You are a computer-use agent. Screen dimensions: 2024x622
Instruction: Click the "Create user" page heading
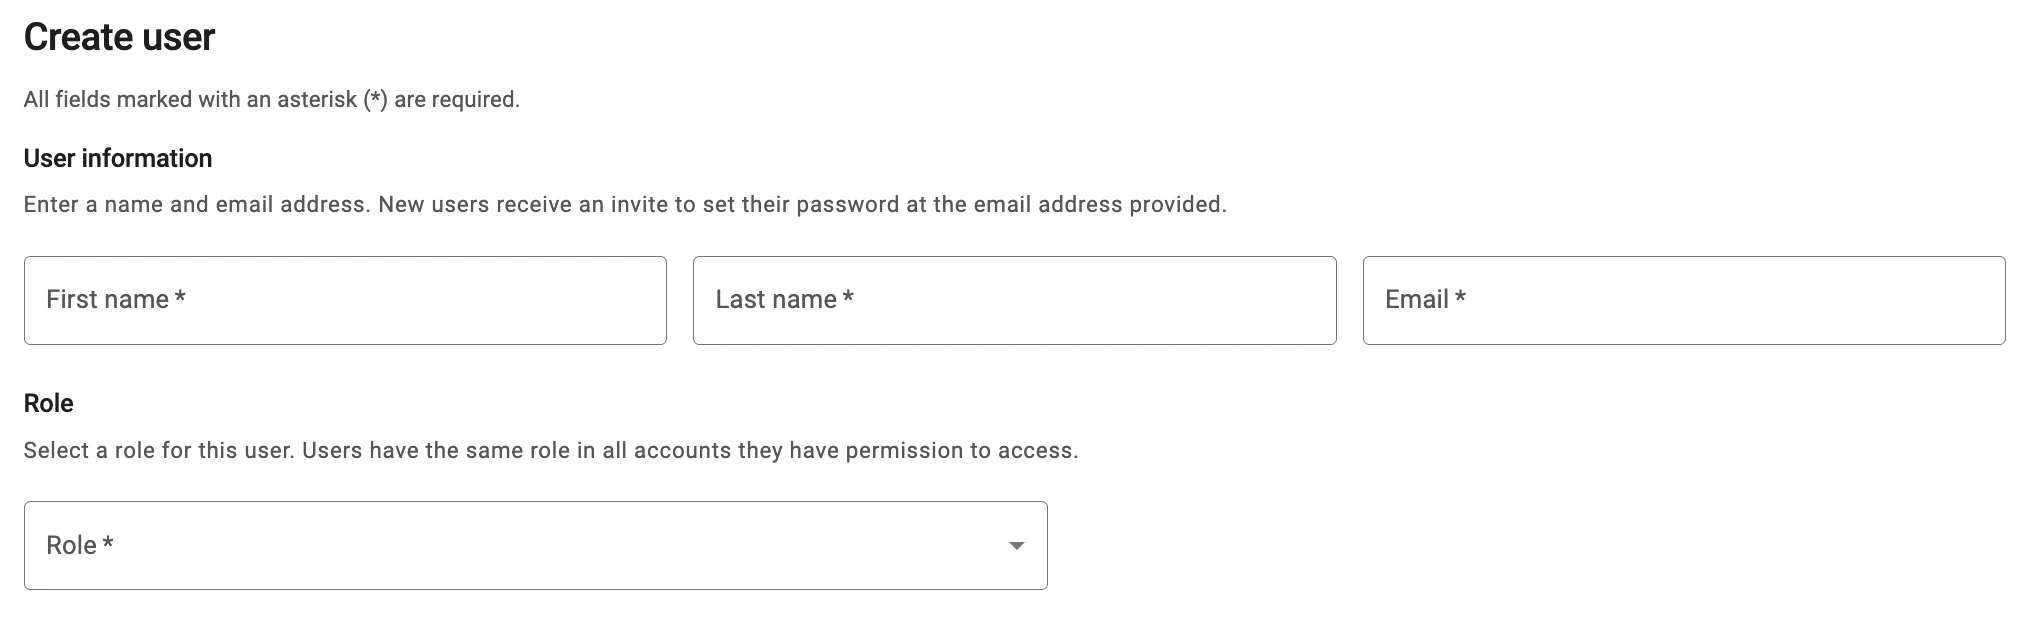click(x=119, y=38)
